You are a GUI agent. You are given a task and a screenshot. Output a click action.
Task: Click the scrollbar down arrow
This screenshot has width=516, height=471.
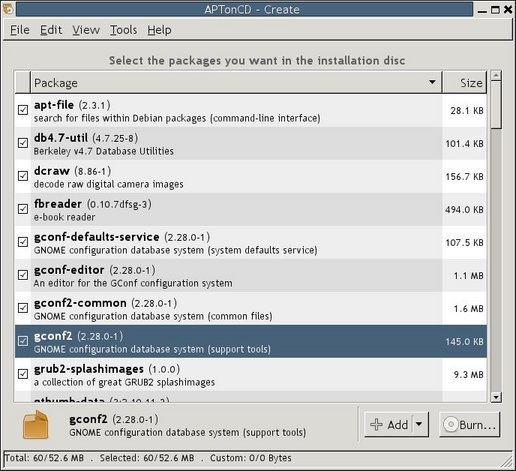[x=496, y=397]
